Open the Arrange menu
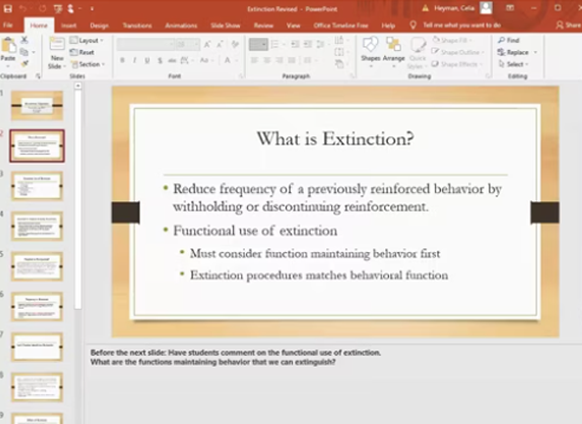Viewport: 582px width, 424px height. point(393,52)
